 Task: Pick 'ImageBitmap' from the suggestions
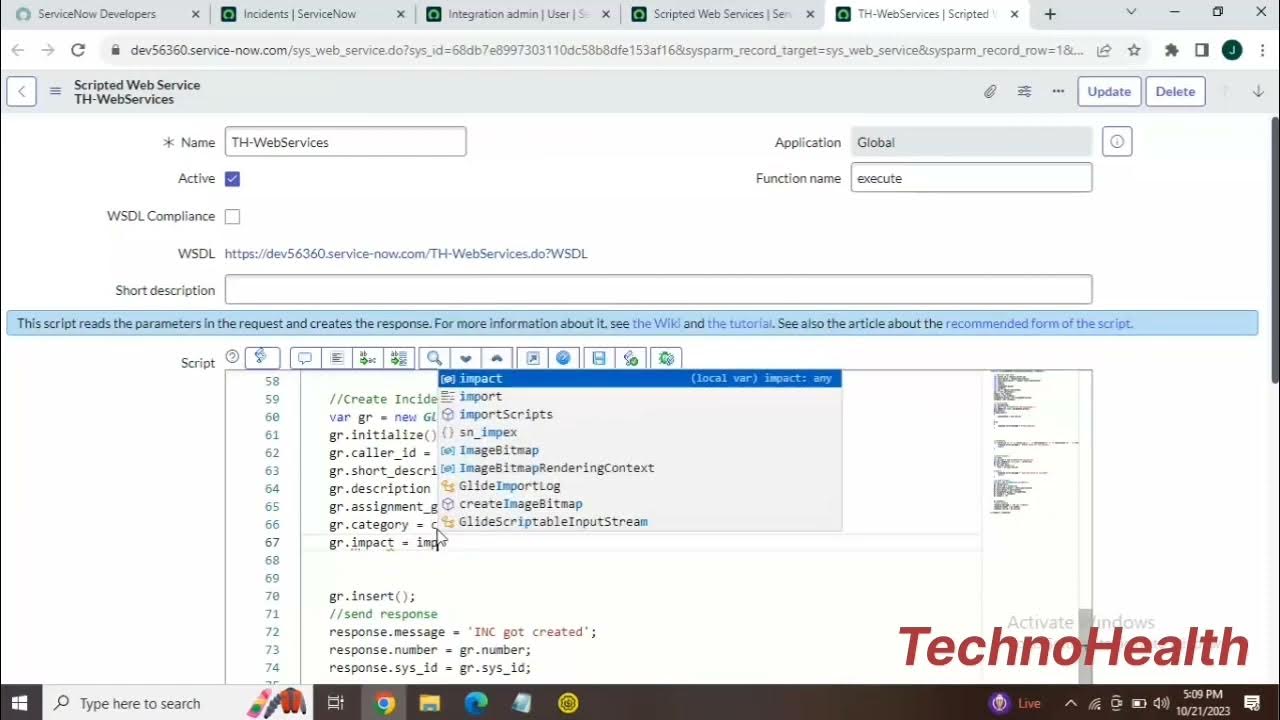point(640,450)
